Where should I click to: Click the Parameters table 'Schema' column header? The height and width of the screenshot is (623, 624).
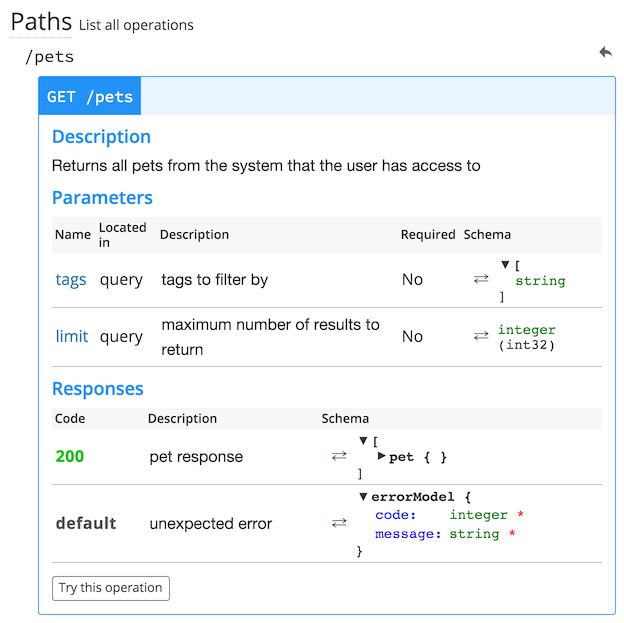[x=487, y=234]
